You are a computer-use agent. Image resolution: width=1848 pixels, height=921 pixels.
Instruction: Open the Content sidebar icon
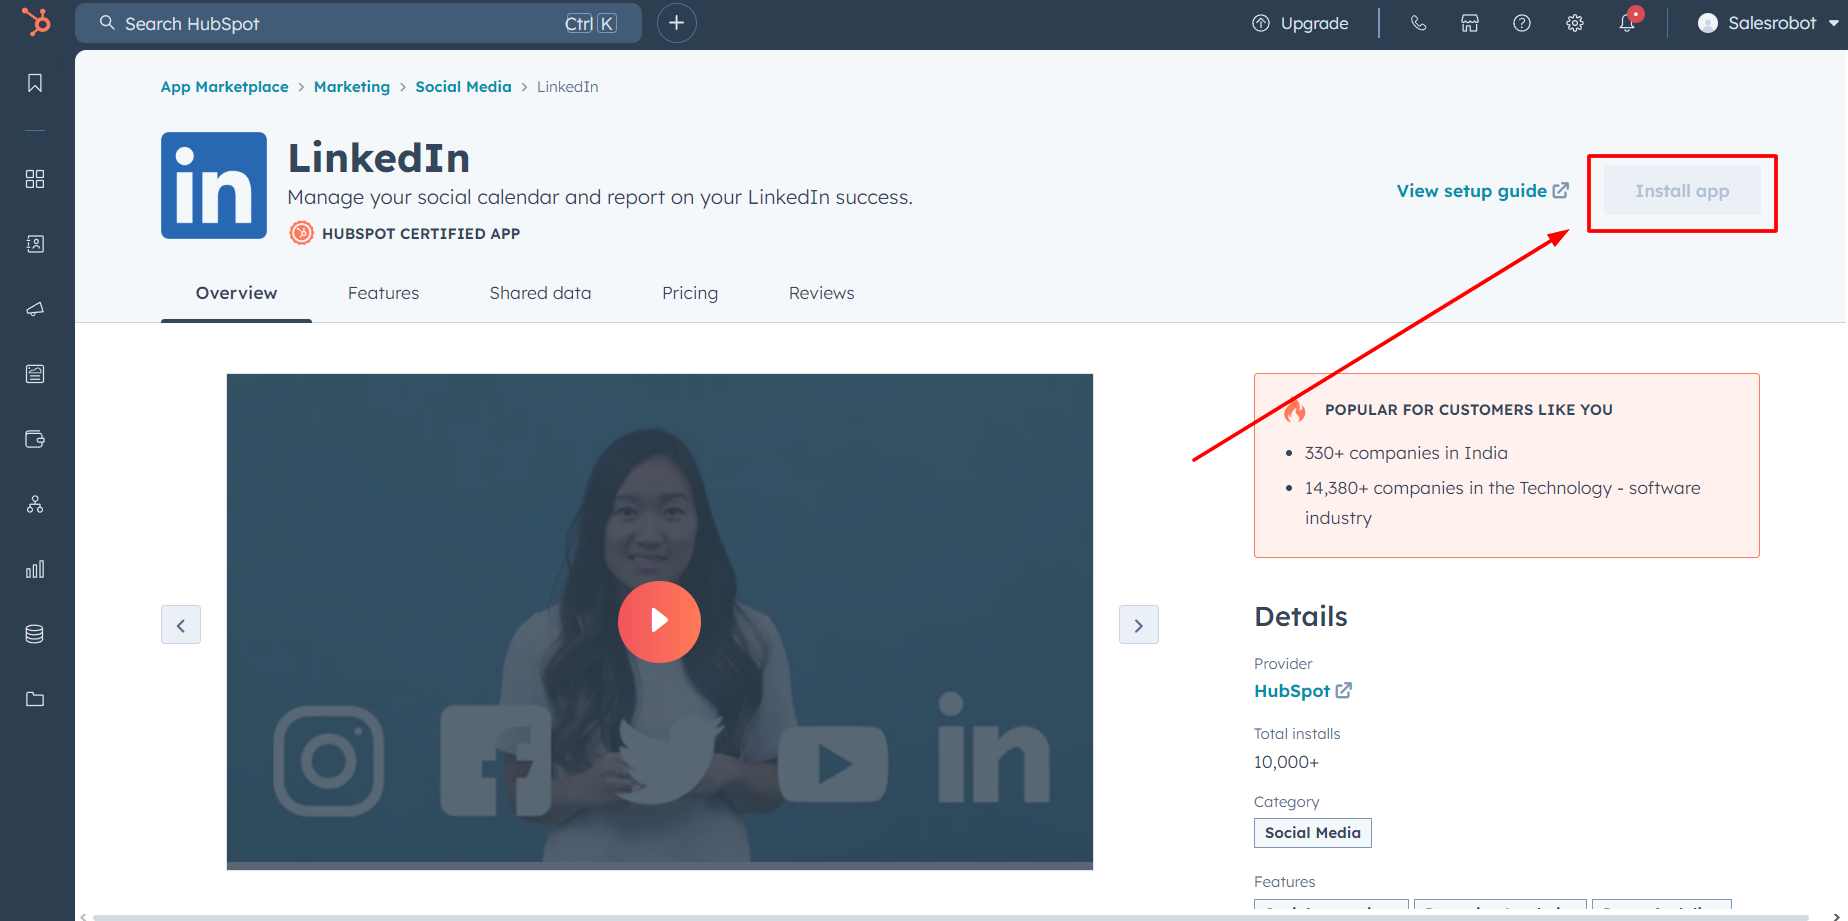[x=35, y=374]
